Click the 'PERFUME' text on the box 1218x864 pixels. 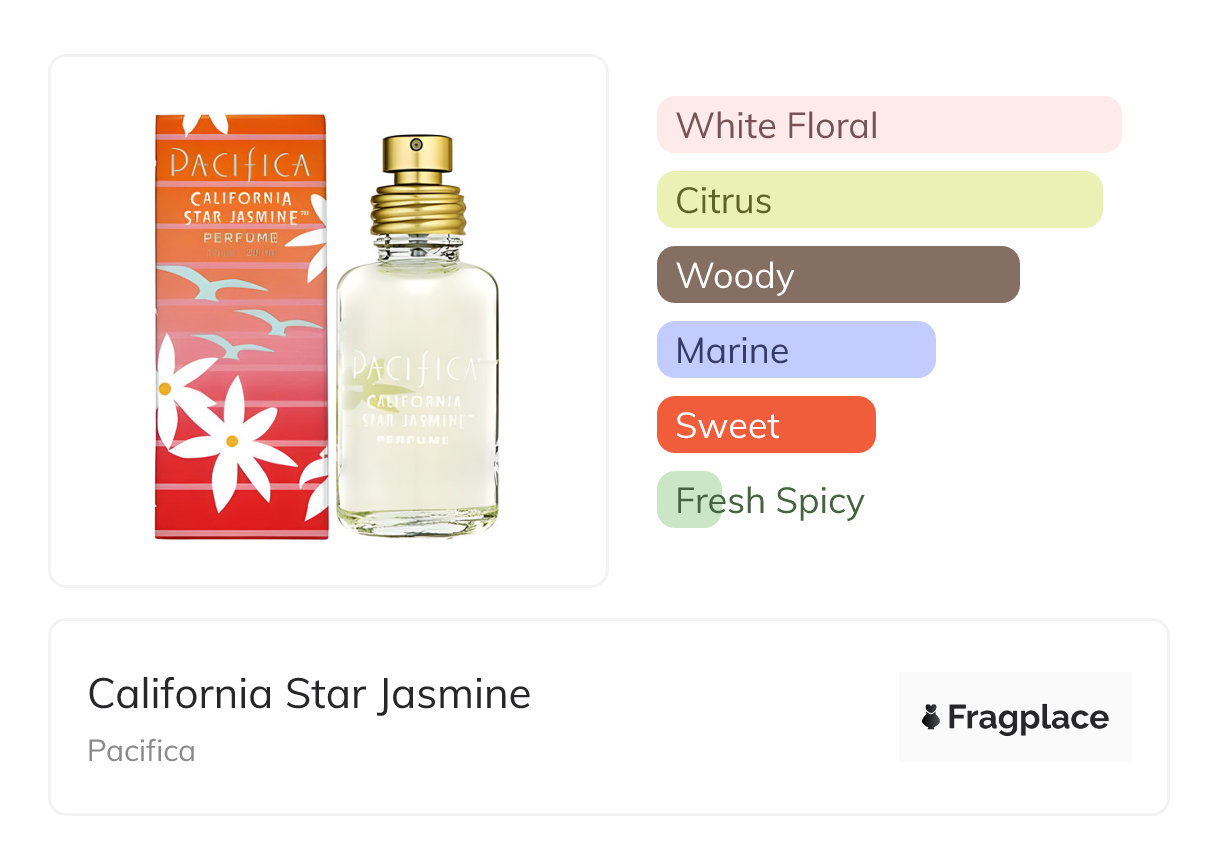pos(241,237)
